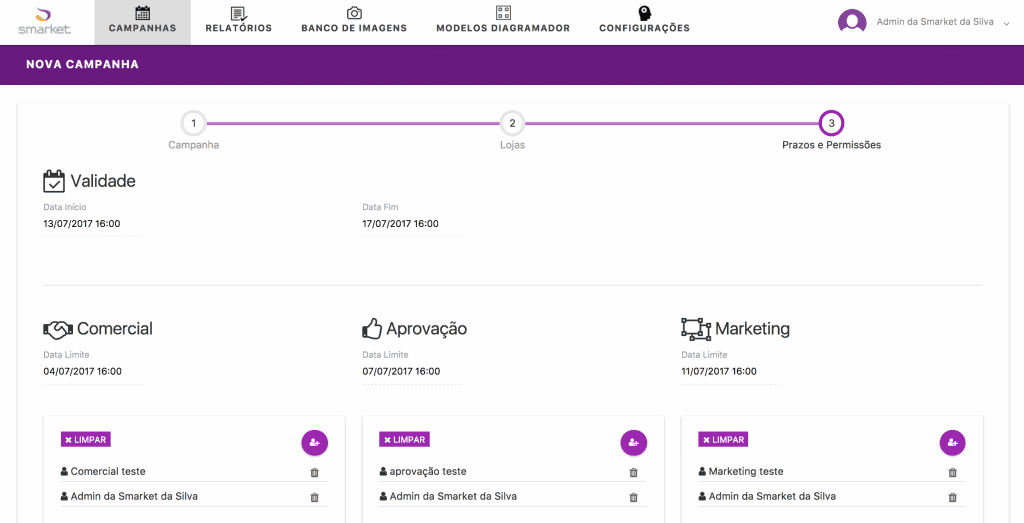This screenshot has width=1024, height=523.
Task: Open the Campanhas tab
Action: [x=142, y=21]
